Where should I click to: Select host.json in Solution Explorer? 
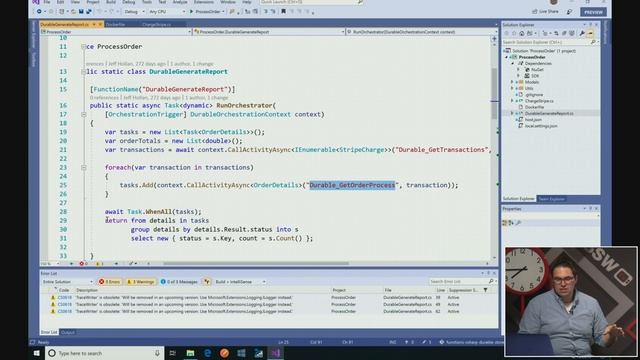533,120
